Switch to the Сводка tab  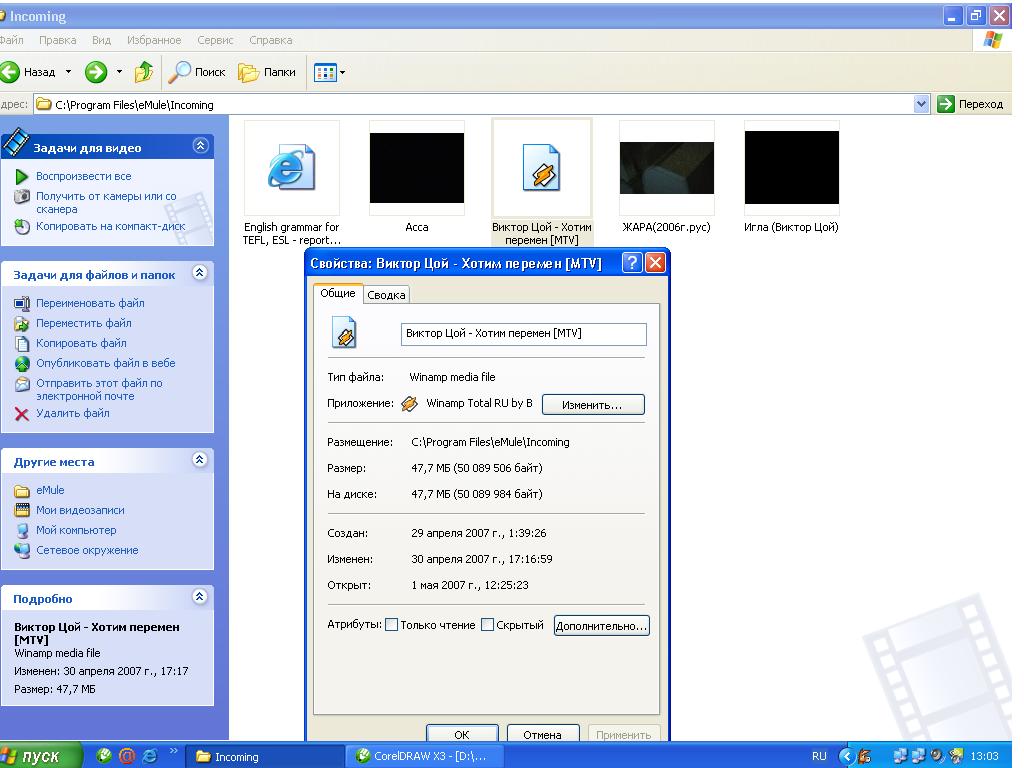click(x=386, y=295)
